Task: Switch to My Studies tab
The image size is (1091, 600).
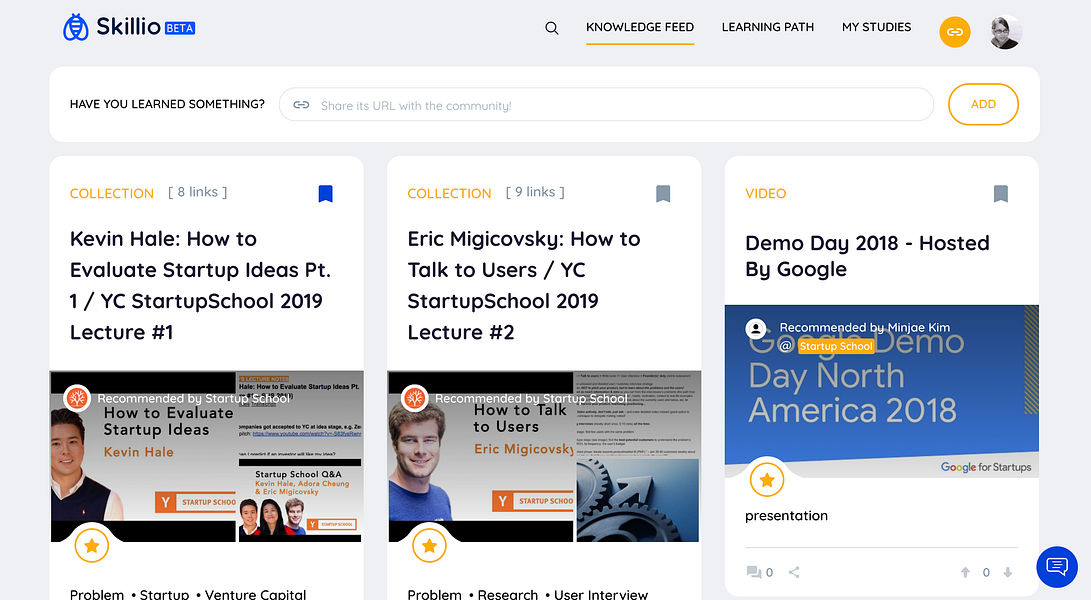Action: (x=876, y=27)
